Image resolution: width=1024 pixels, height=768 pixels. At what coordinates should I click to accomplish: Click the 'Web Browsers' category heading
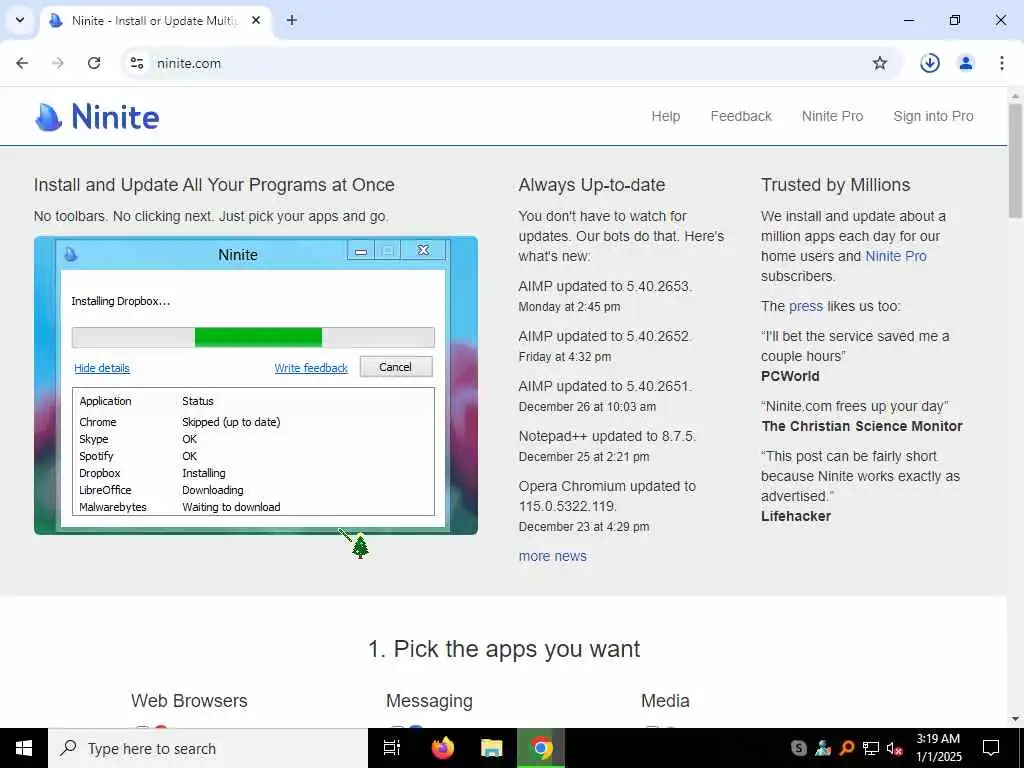(x=189, y=701)
